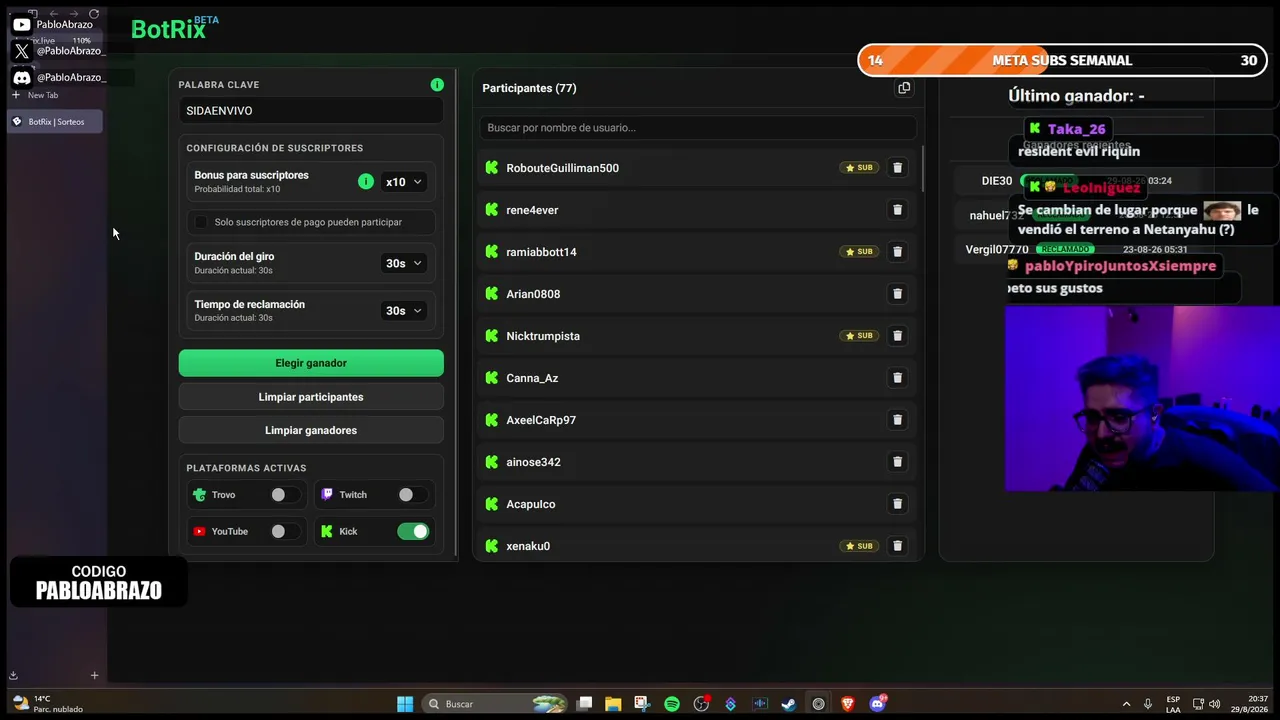Delete participant ramiabbott14
The width and height of the screenshot is (1280, 720).
pos(897,252)
